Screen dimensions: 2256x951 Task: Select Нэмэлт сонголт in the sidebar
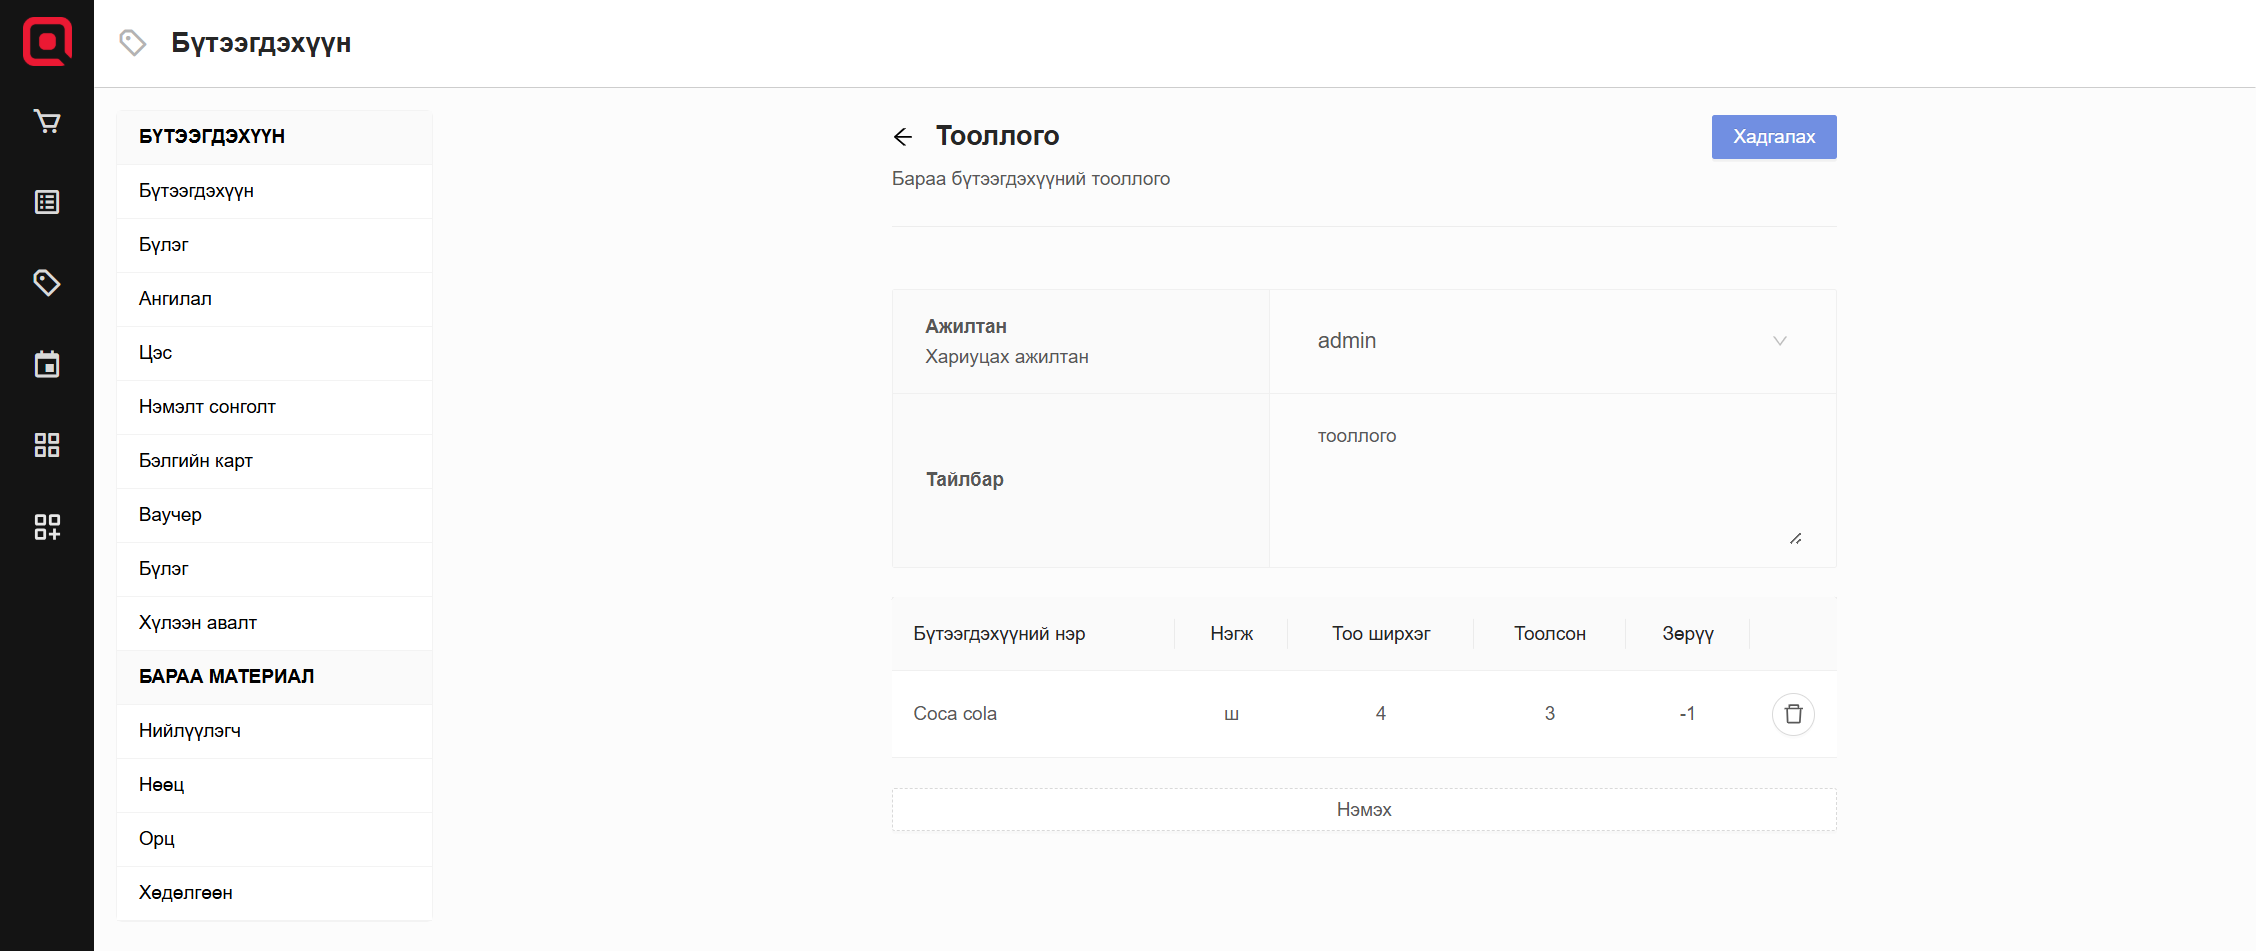tap(207, 407)
